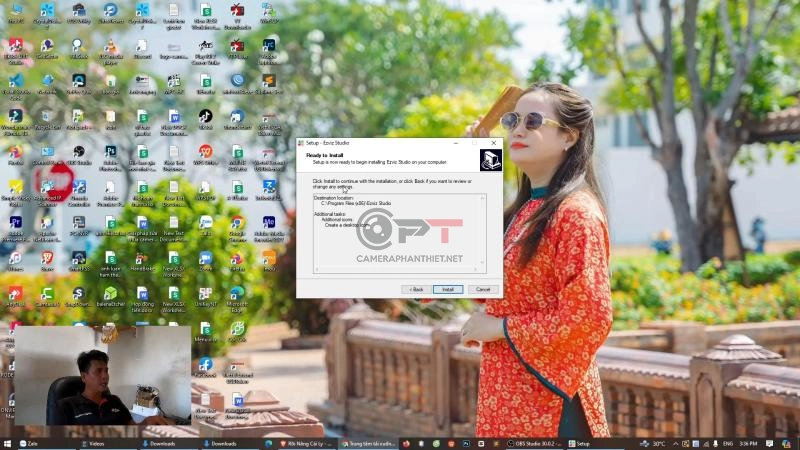The image size is (800, 450).
Task: Go Back in the setup wizard
Action: pyautogui.click(x=416, y=289)
